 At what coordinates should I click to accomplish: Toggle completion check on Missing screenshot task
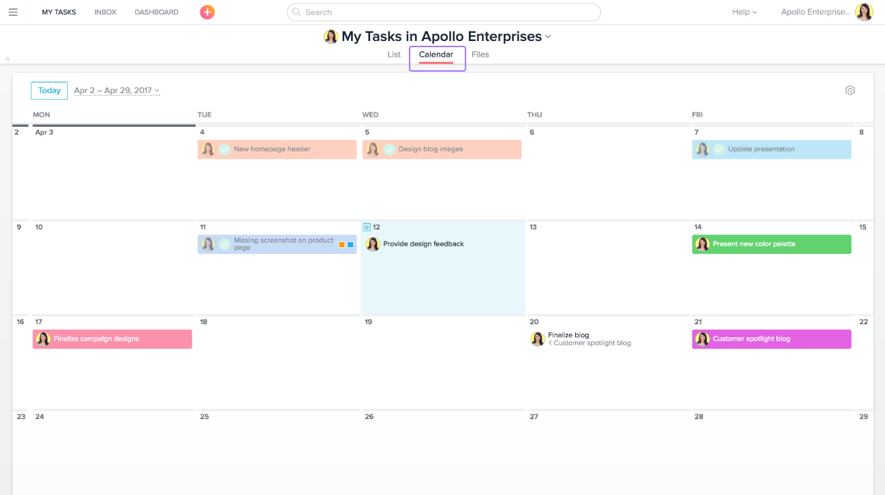225,244
